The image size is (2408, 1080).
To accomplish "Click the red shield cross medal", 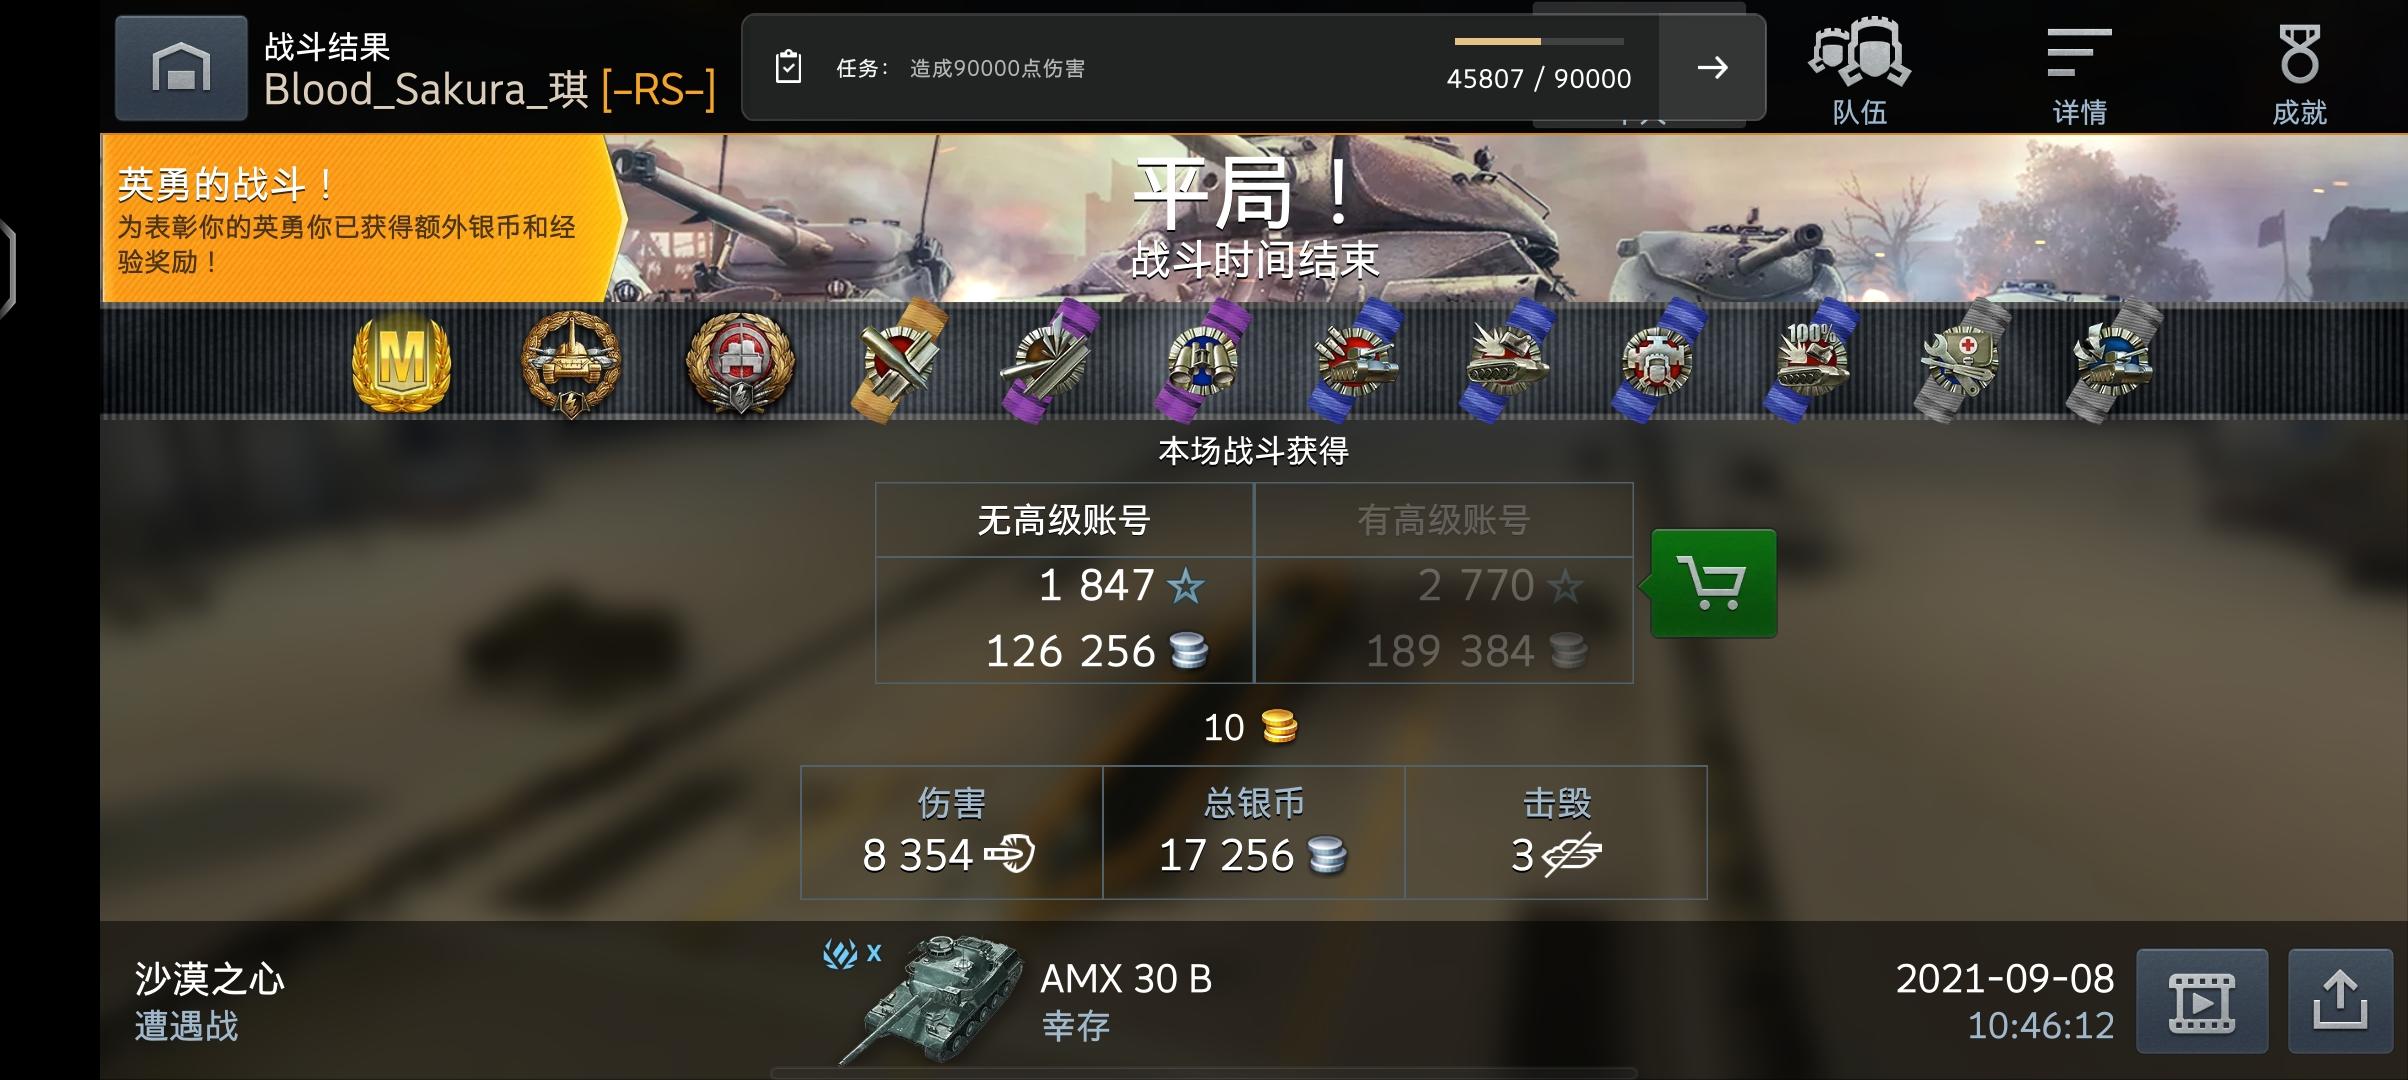I will pos(740,364).
